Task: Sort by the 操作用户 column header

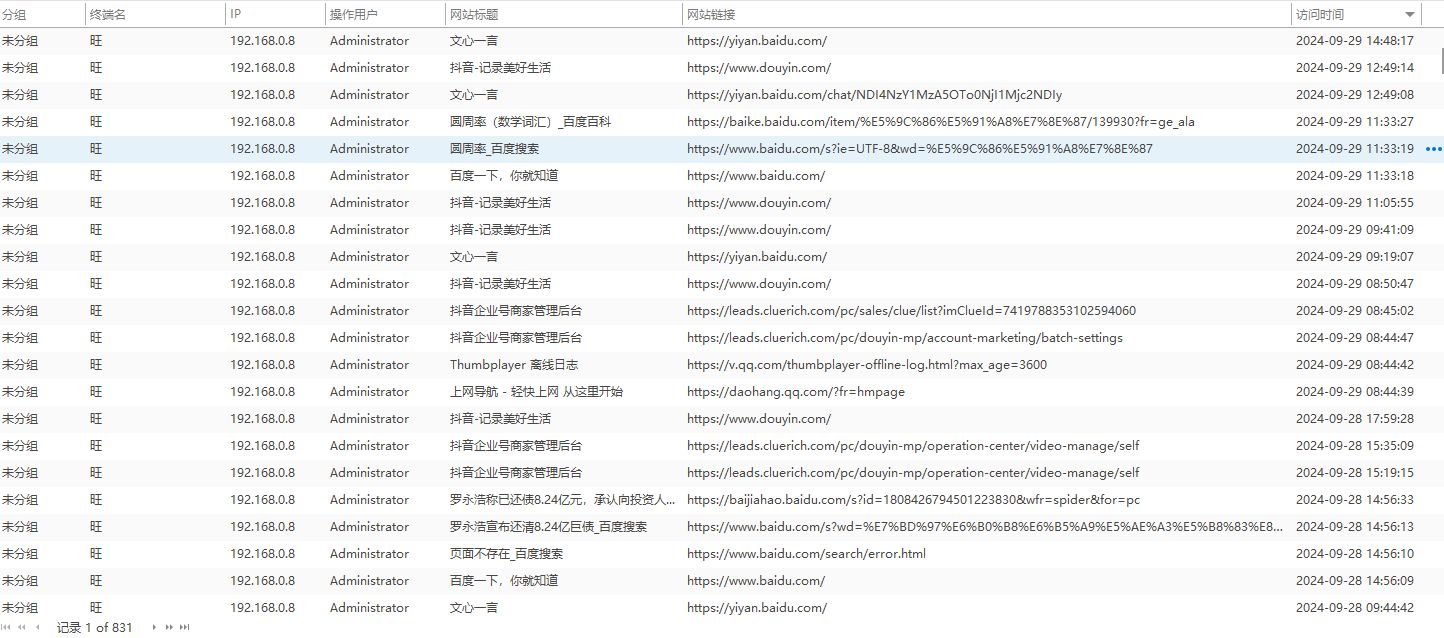Action: tap(354, 14)
